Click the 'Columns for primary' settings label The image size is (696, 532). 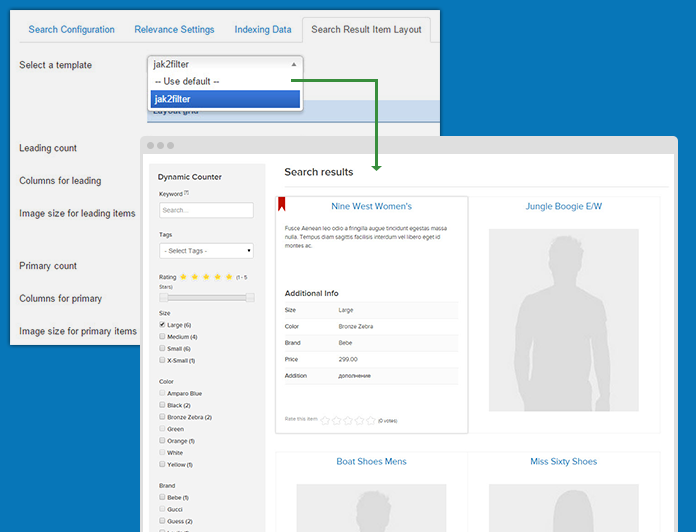point(60,299)
